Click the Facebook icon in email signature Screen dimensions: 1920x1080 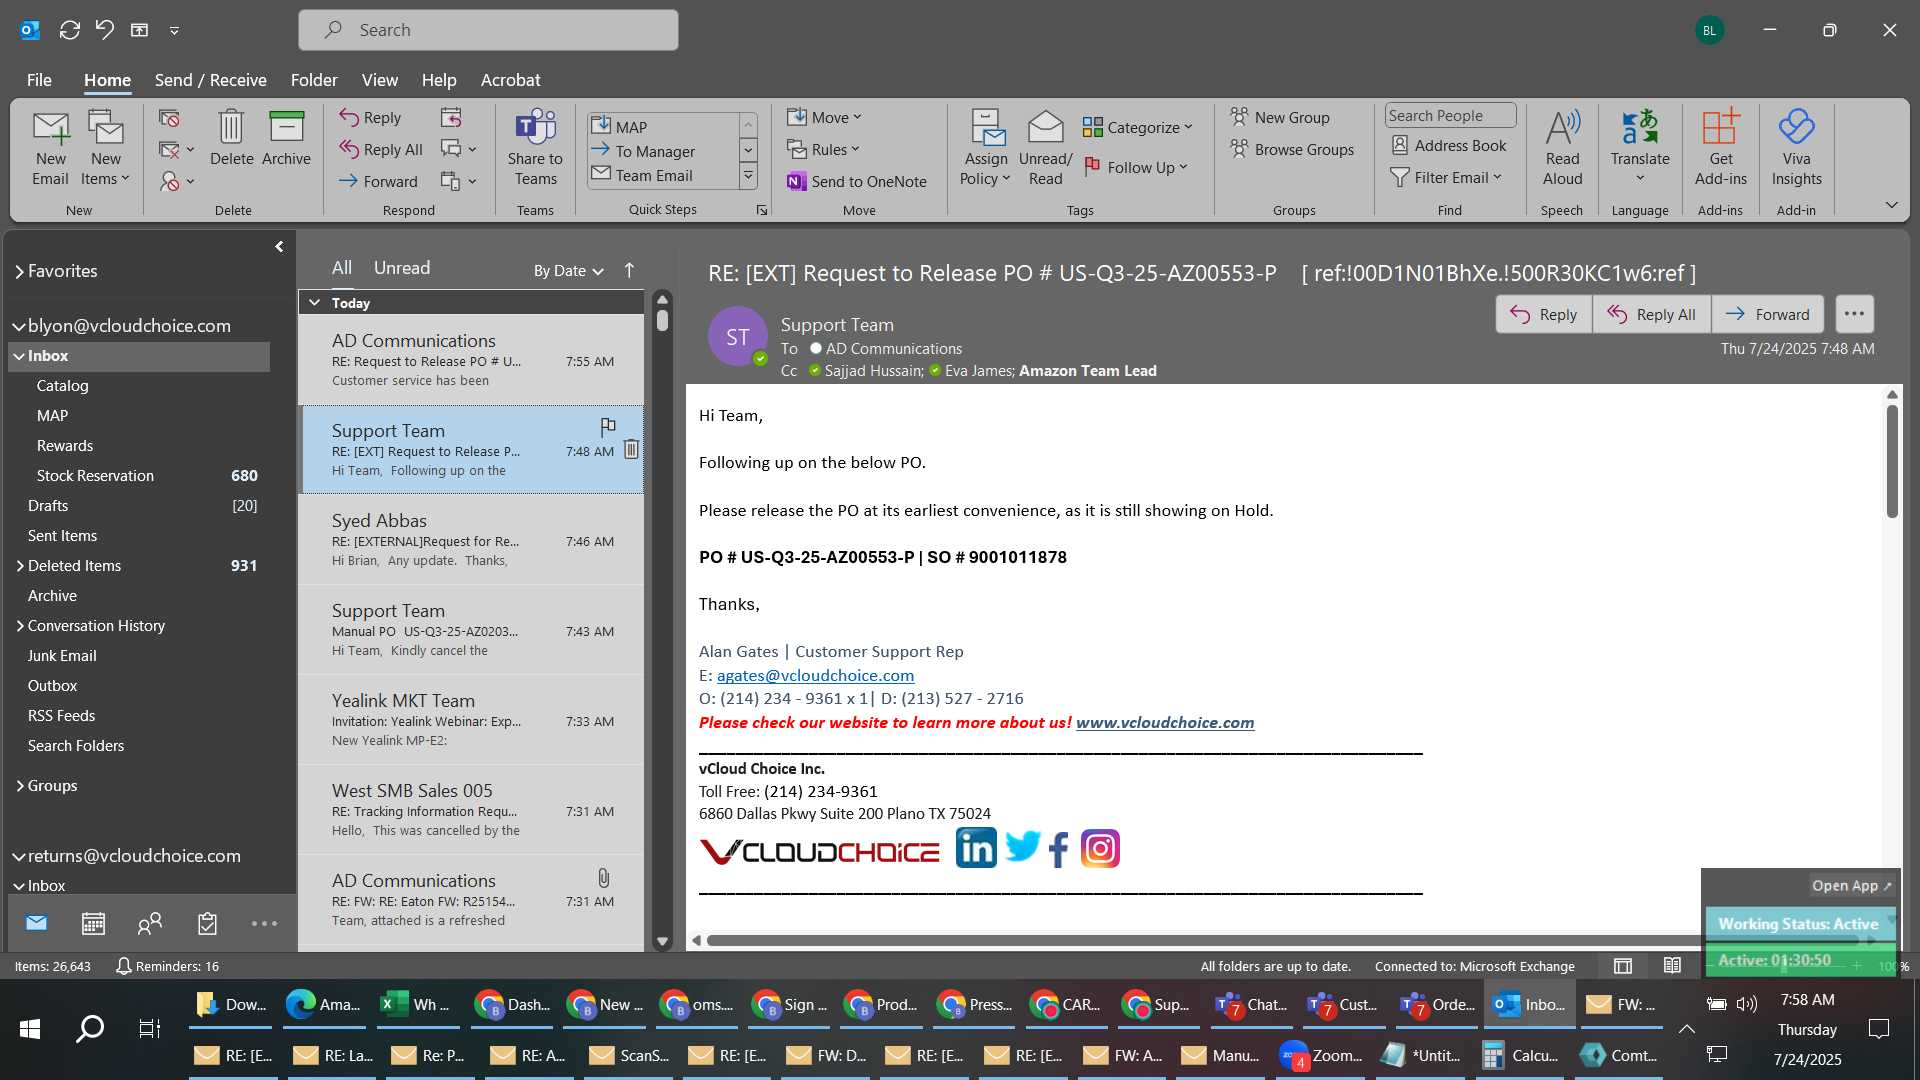pos(1059,849)
